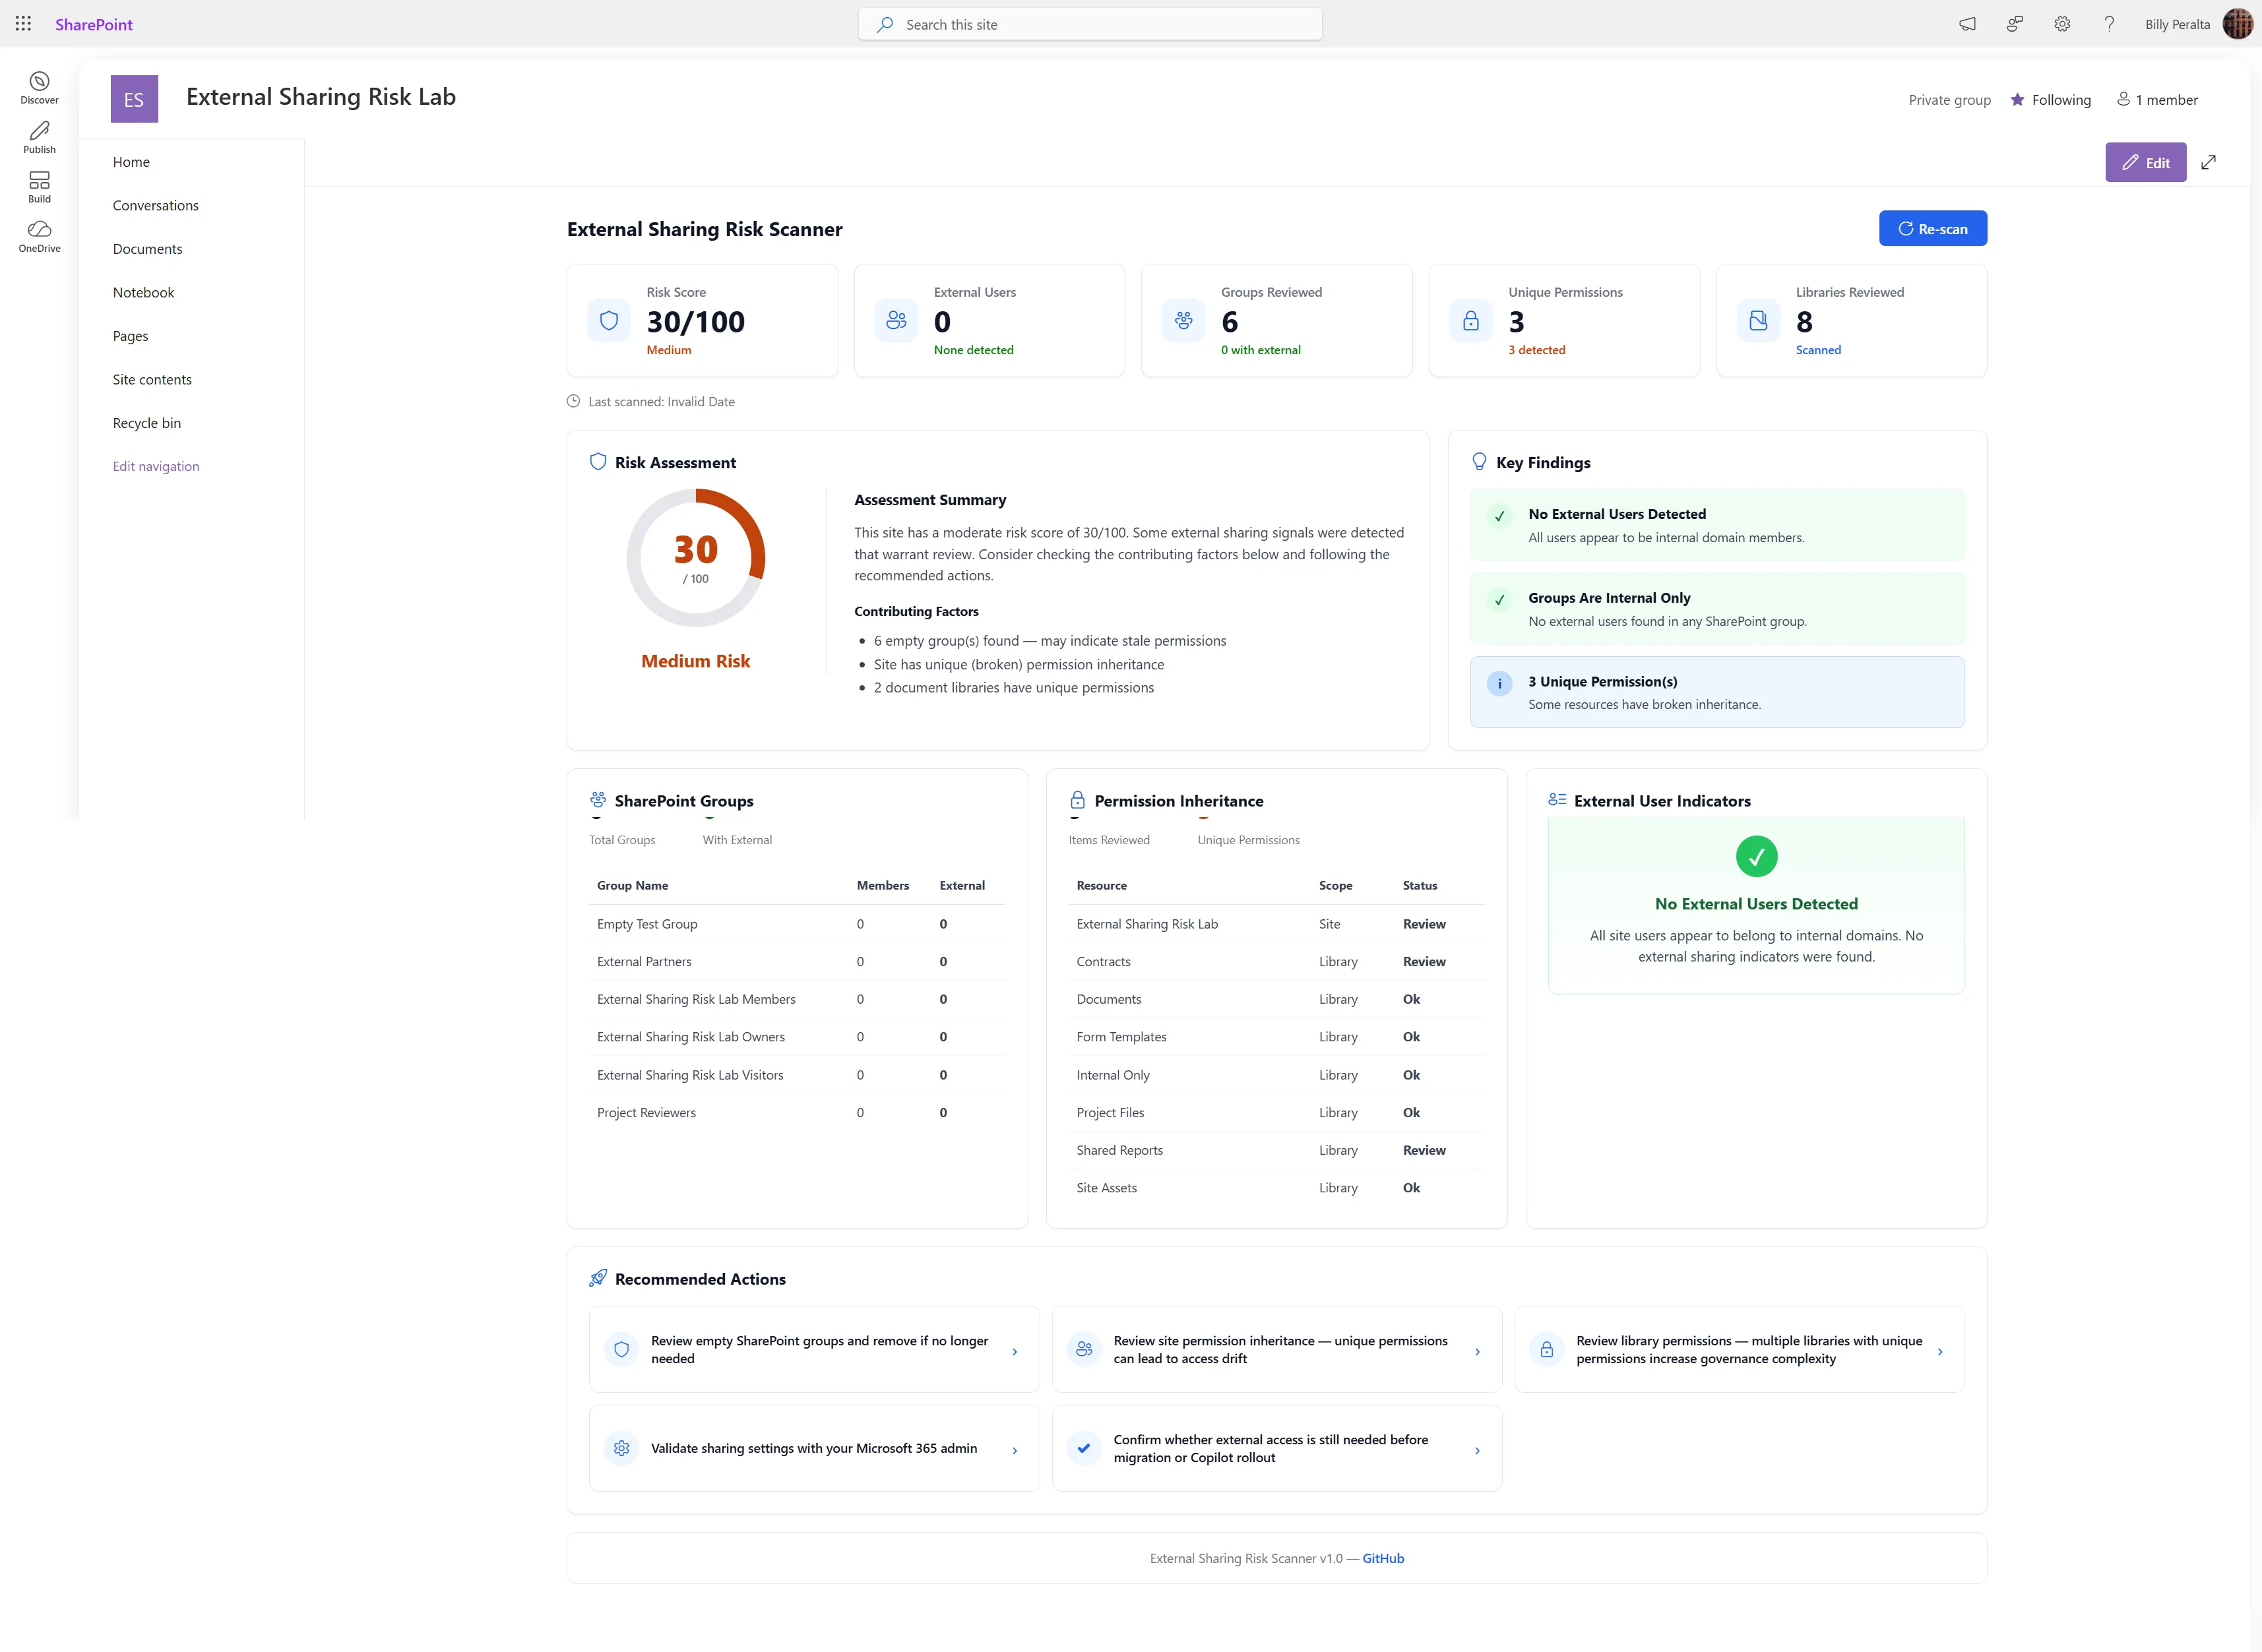Screen dimensions: 2262x1652
Task: Open Recycle bin in the site navigation
Action: [147, 423]
